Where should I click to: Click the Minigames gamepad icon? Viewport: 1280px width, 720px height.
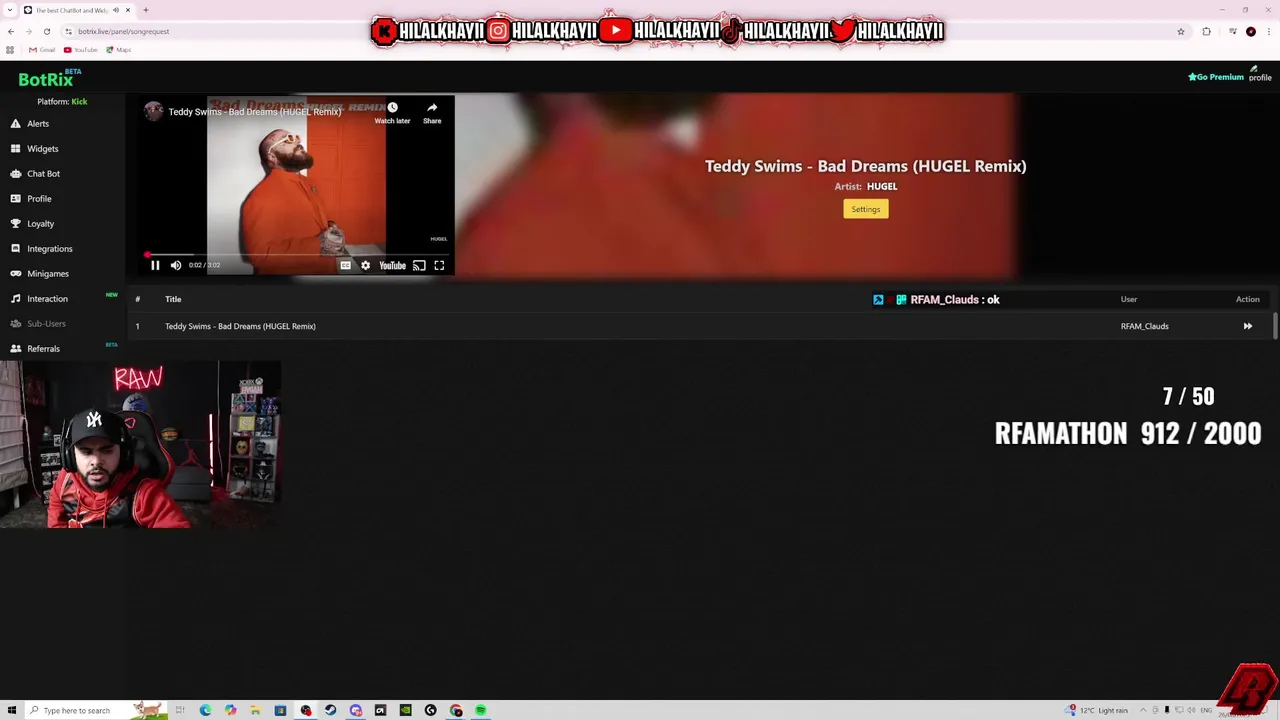(x=15, y=273)
